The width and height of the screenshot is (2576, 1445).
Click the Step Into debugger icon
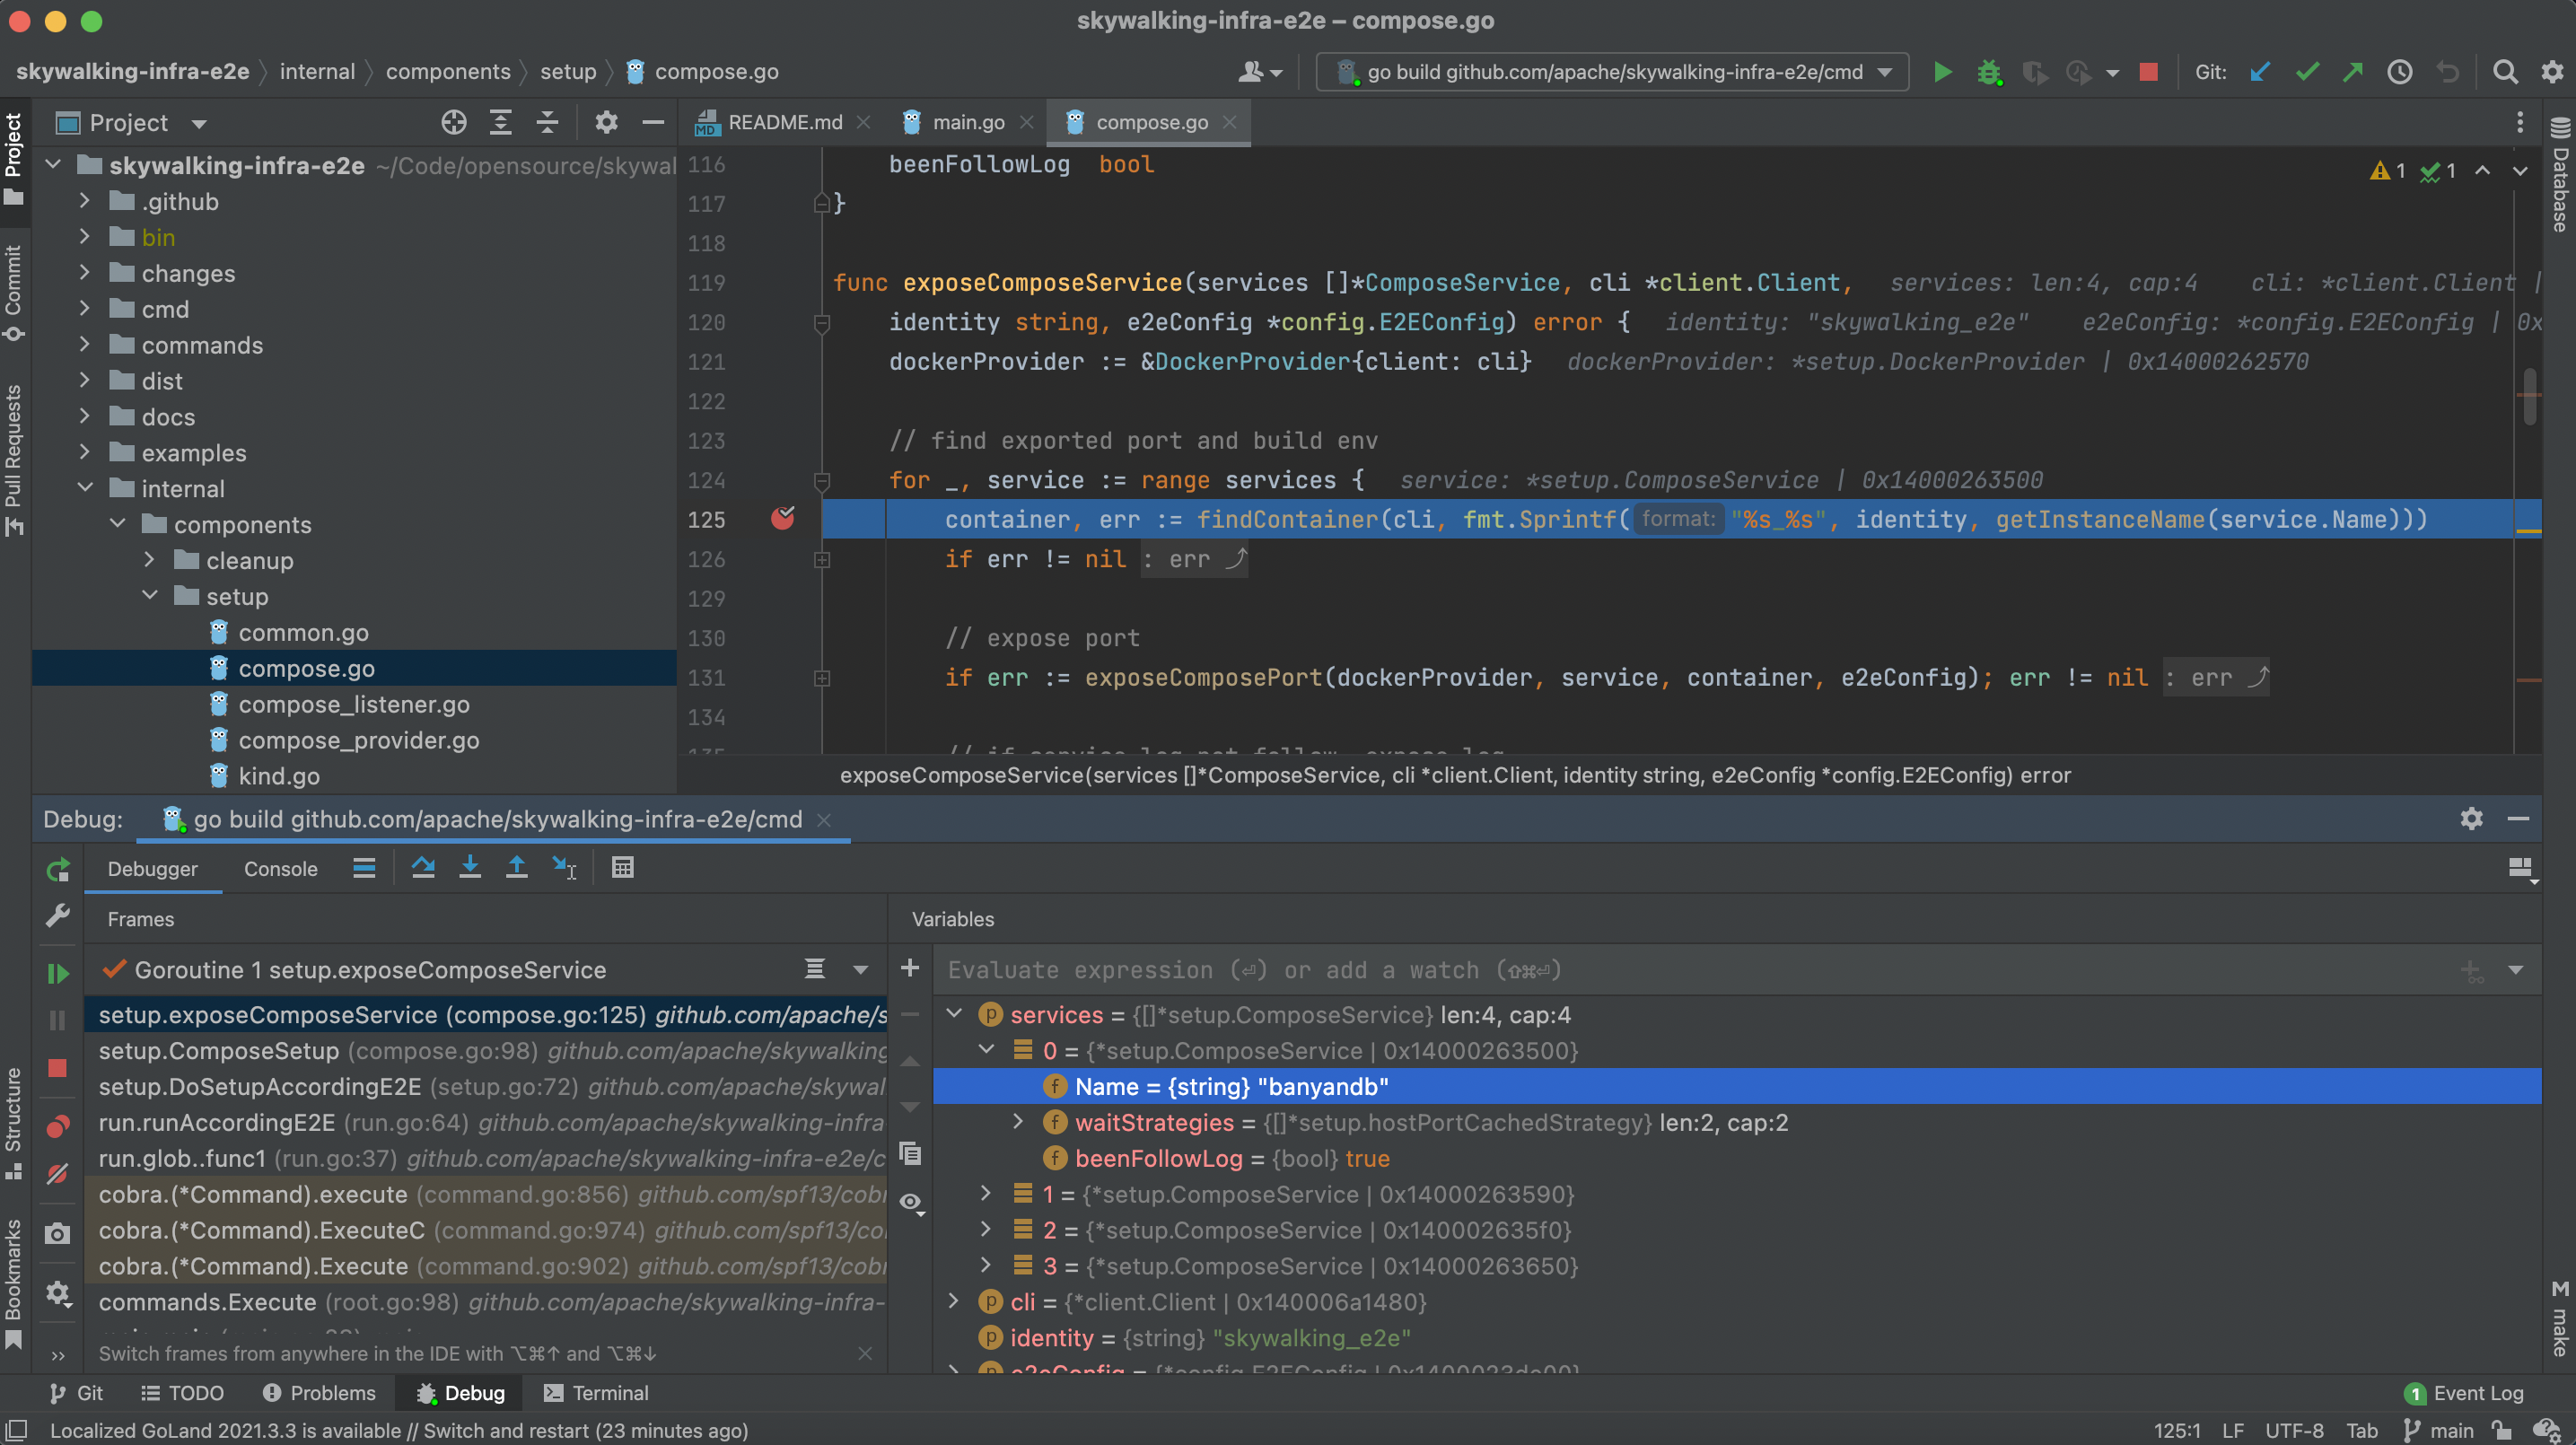tap(470, 867)
